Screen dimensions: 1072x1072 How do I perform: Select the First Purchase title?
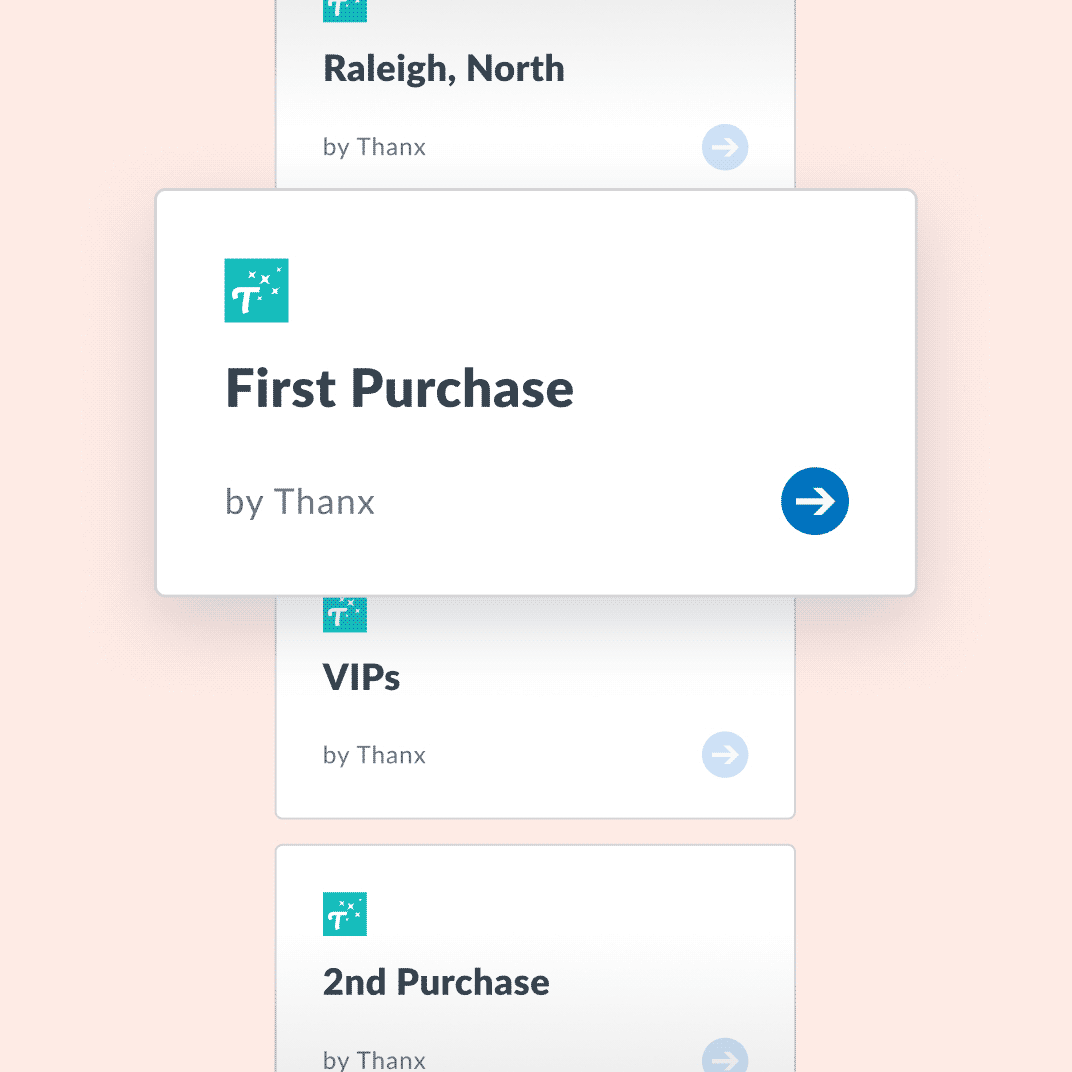399,388
